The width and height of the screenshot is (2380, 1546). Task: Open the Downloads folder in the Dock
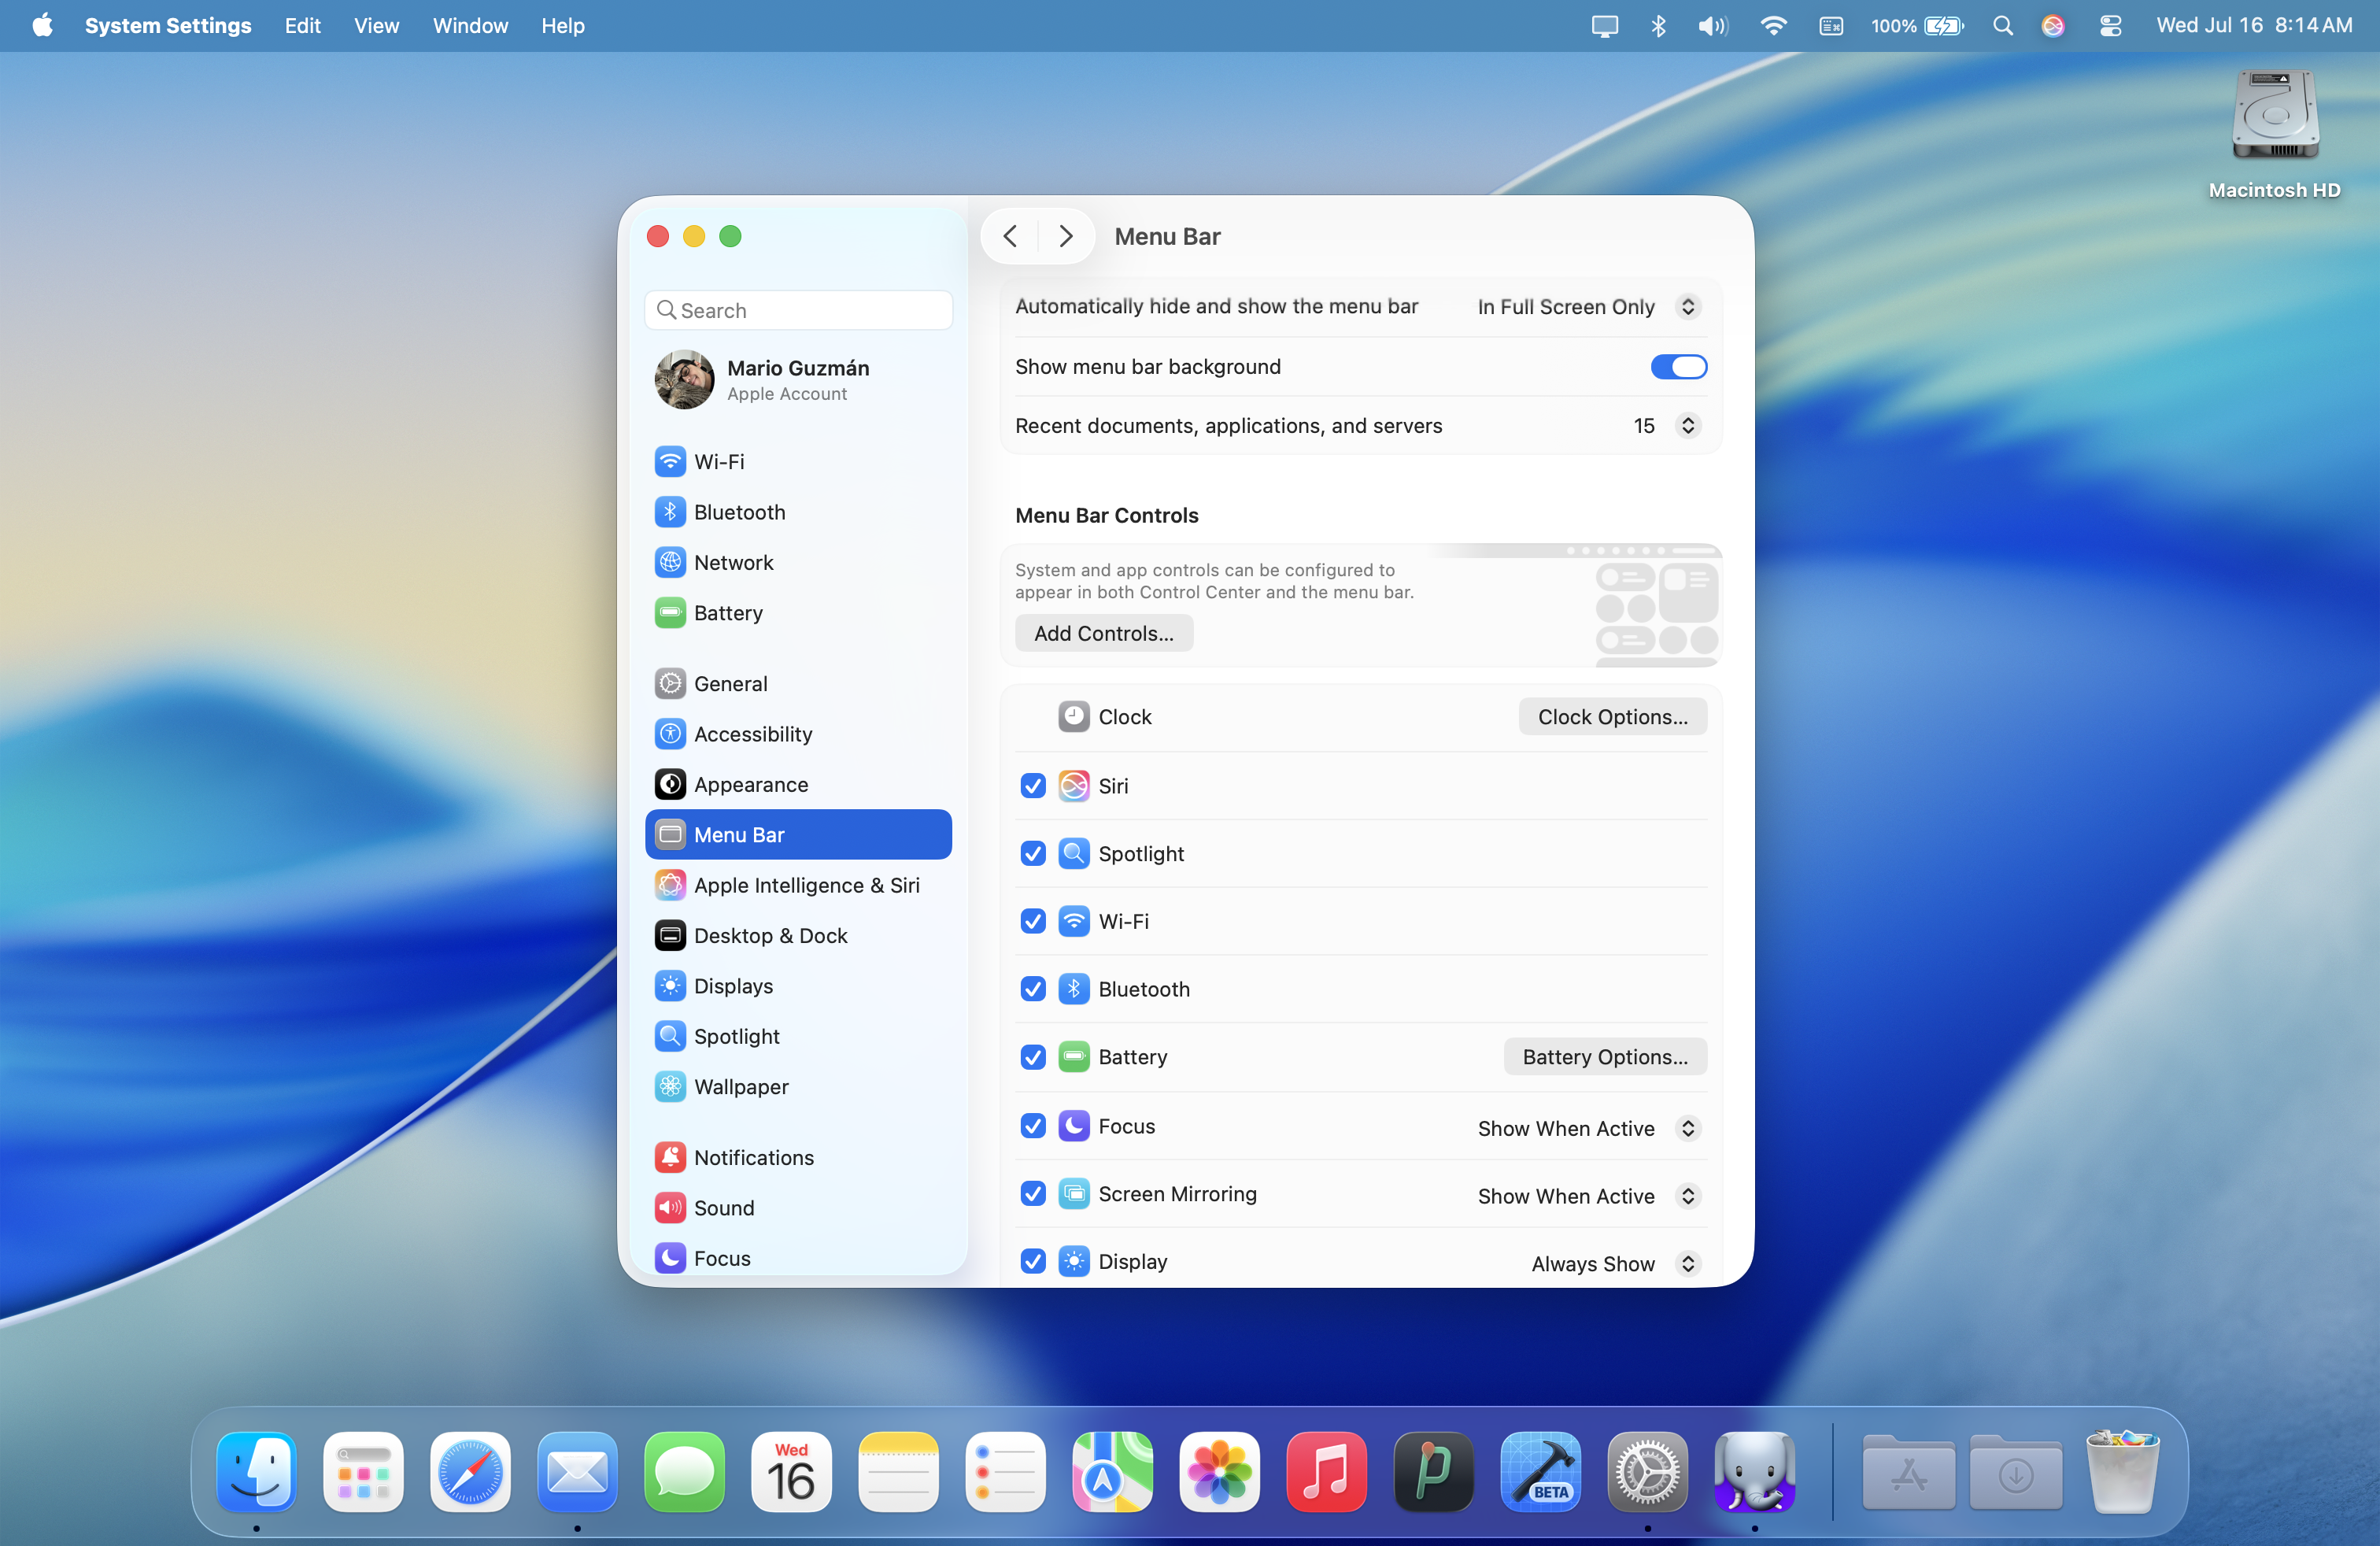2015,1472
